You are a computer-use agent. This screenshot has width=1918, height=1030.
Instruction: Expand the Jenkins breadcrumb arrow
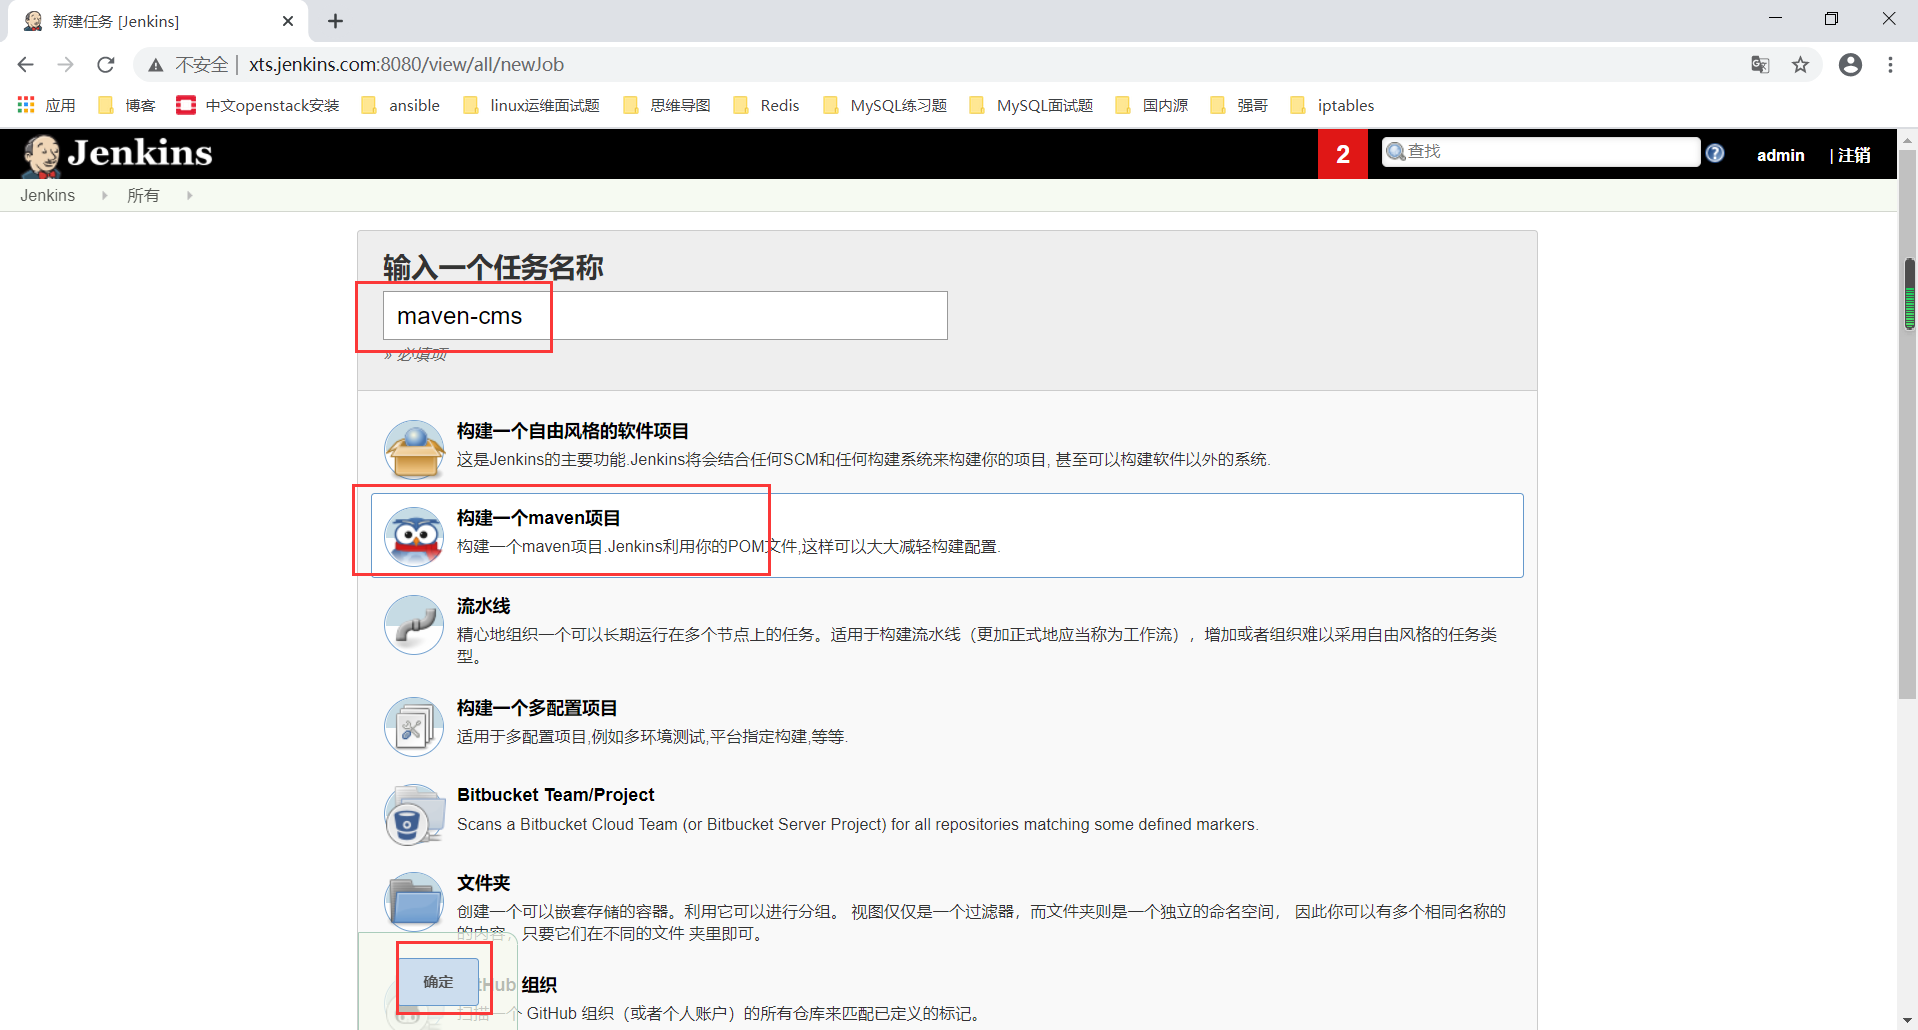[104, 195]
